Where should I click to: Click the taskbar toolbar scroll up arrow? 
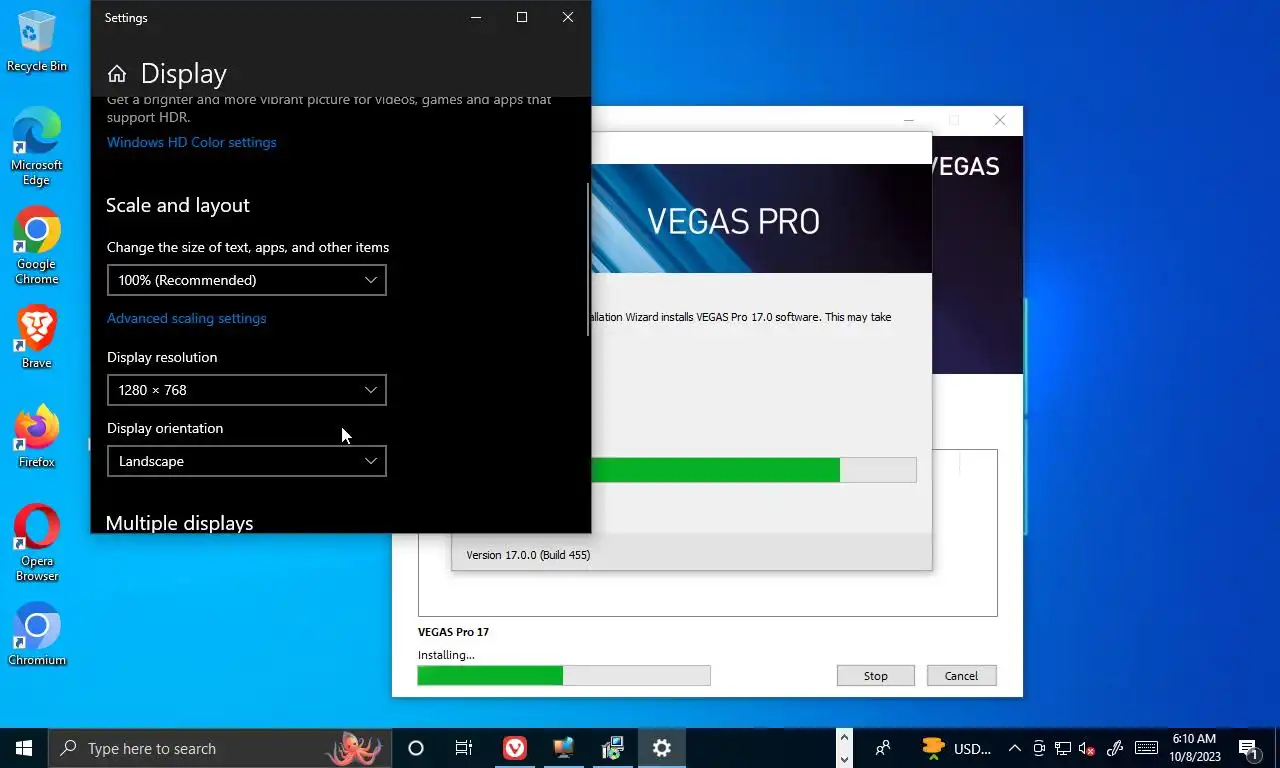[x=844, y=738]
